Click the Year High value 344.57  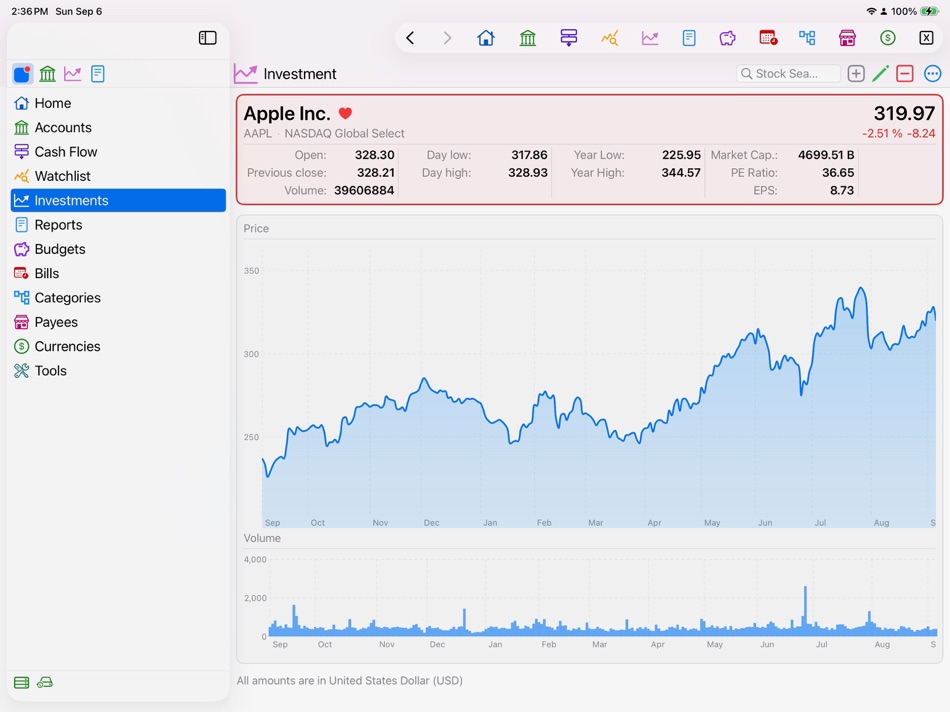[x=681, y=173]
